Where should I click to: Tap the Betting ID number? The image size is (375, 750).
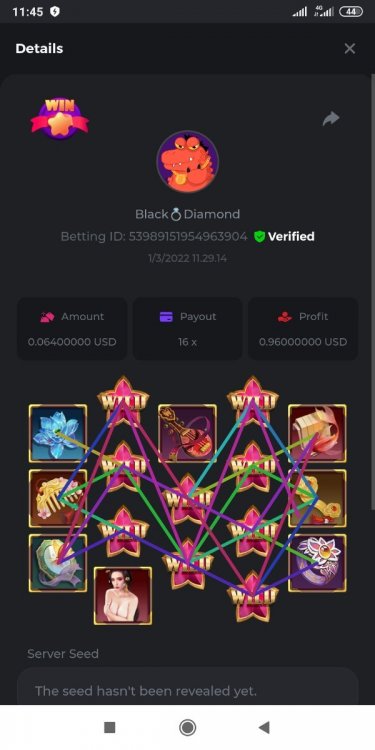point(188,236)
